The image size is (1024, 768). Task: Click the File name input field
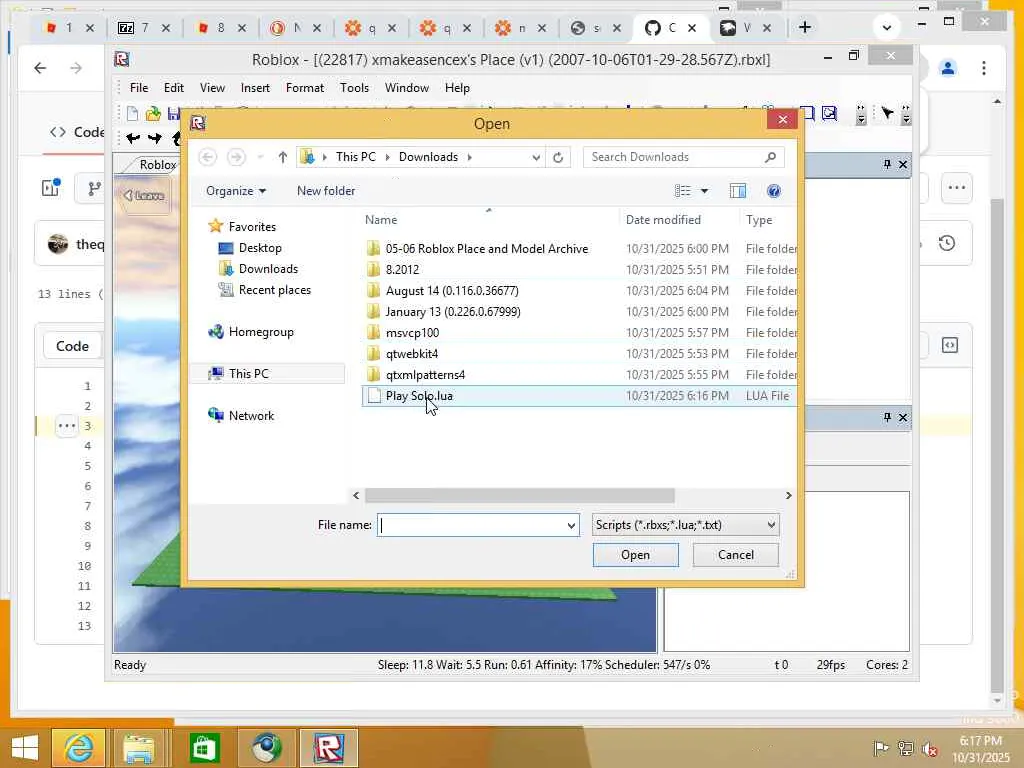(x=472, y=525)
